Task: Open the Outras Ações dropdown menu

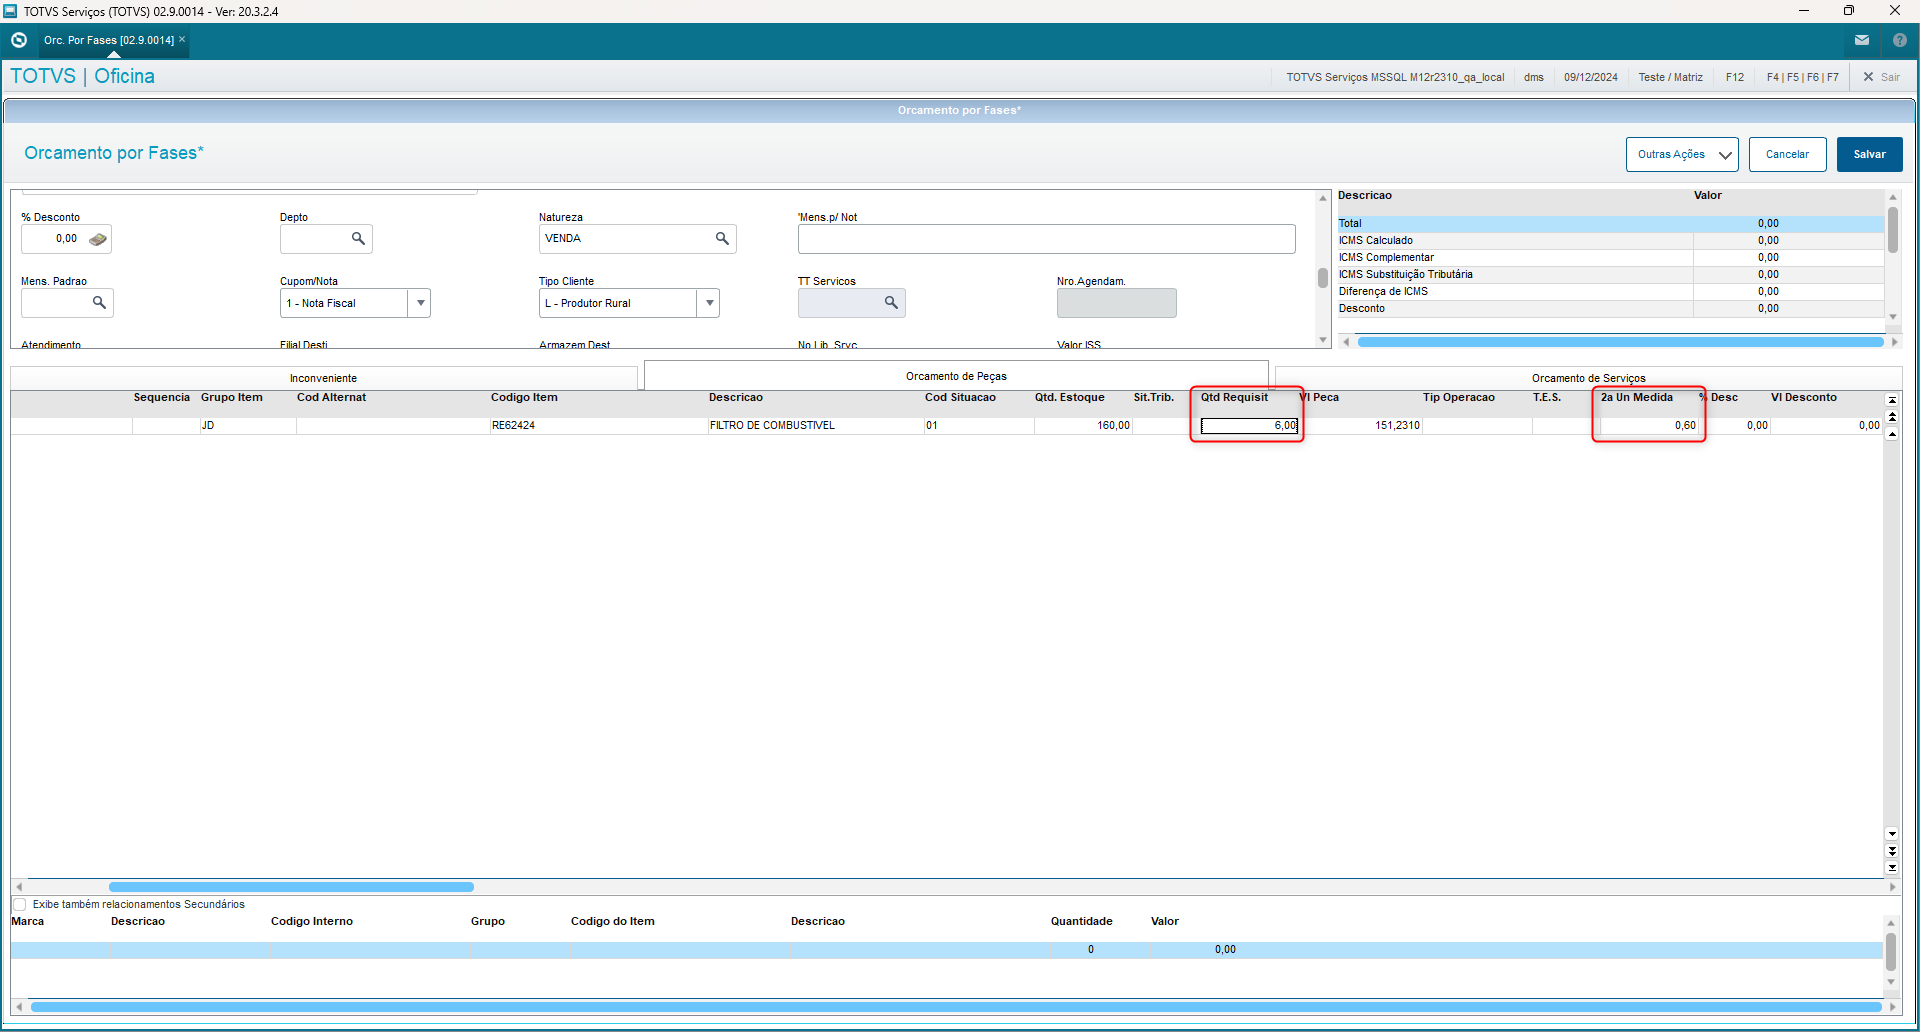Action: click(1682, 154)
